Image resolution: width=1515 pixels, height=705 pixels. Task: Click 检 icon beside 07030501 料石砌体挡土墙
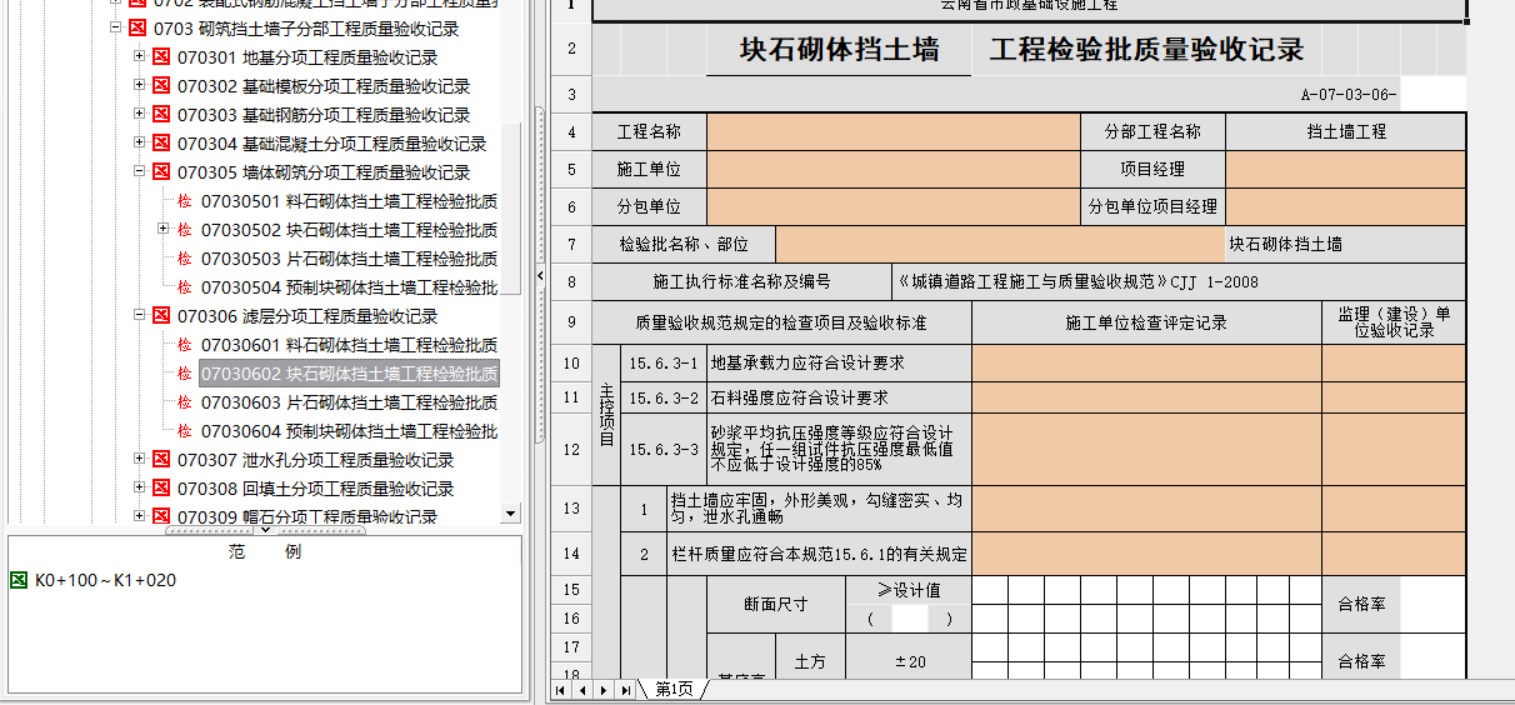pos(185,201)
